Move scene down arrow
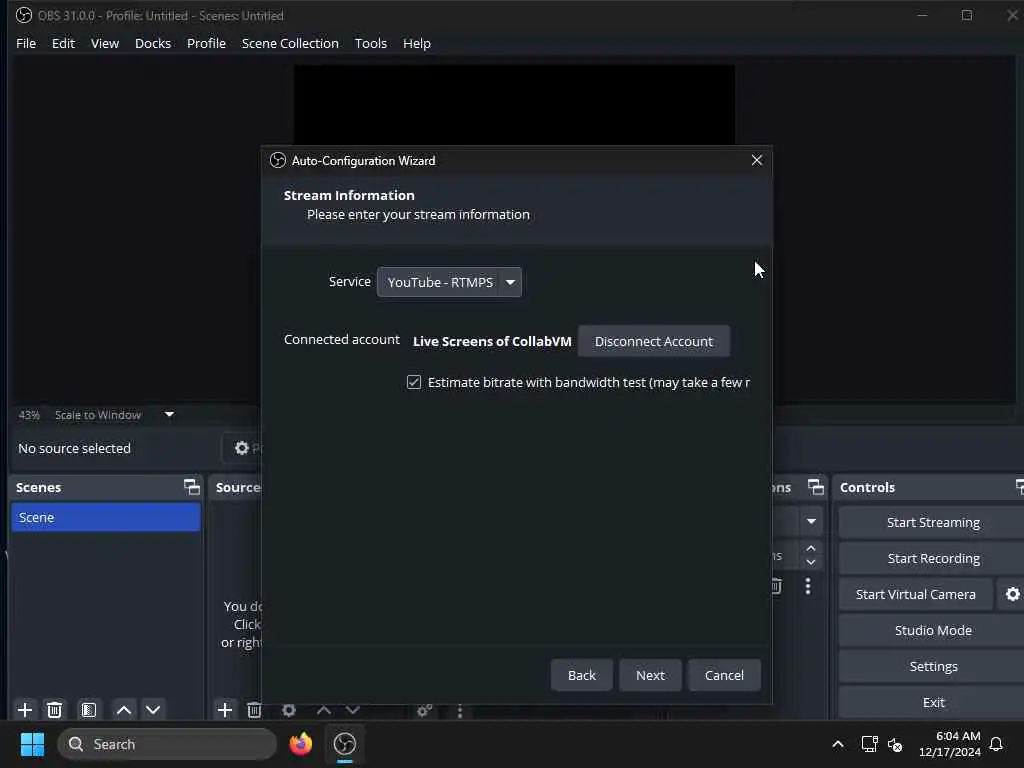This screenshot has height=768, width=1024. (153, 710)
